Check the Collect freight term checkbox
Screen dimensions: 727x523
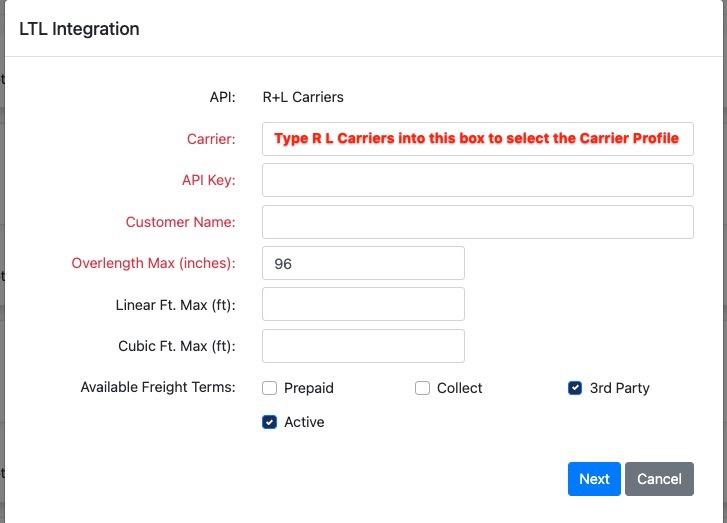coord(422,388)
